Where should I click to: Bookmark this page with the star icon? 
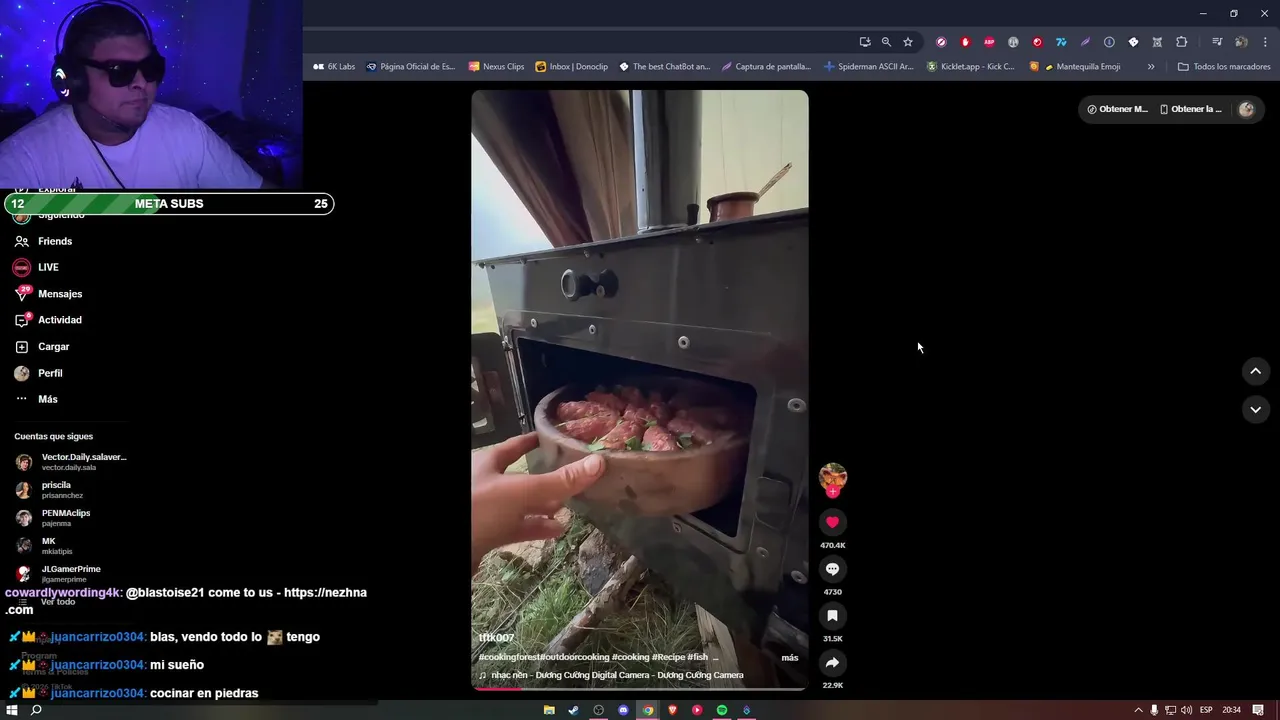point(908,42)
